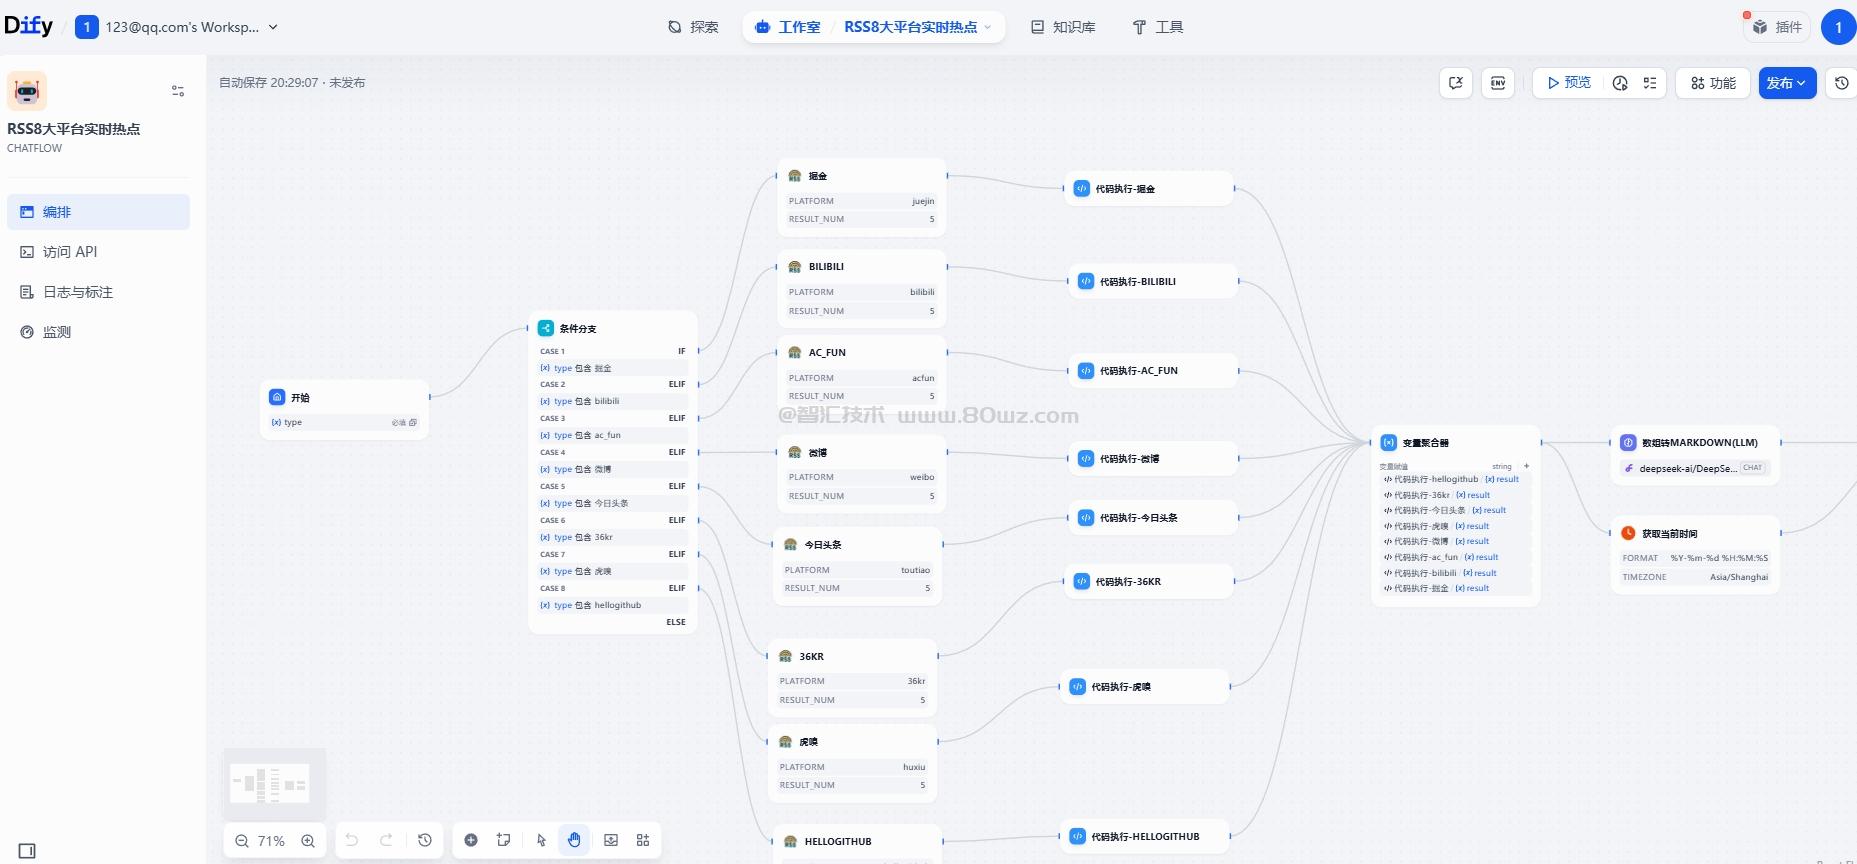Click the 预览 (Preview) button
This screenshot has height=864, width=1857.
(1569, 83)
